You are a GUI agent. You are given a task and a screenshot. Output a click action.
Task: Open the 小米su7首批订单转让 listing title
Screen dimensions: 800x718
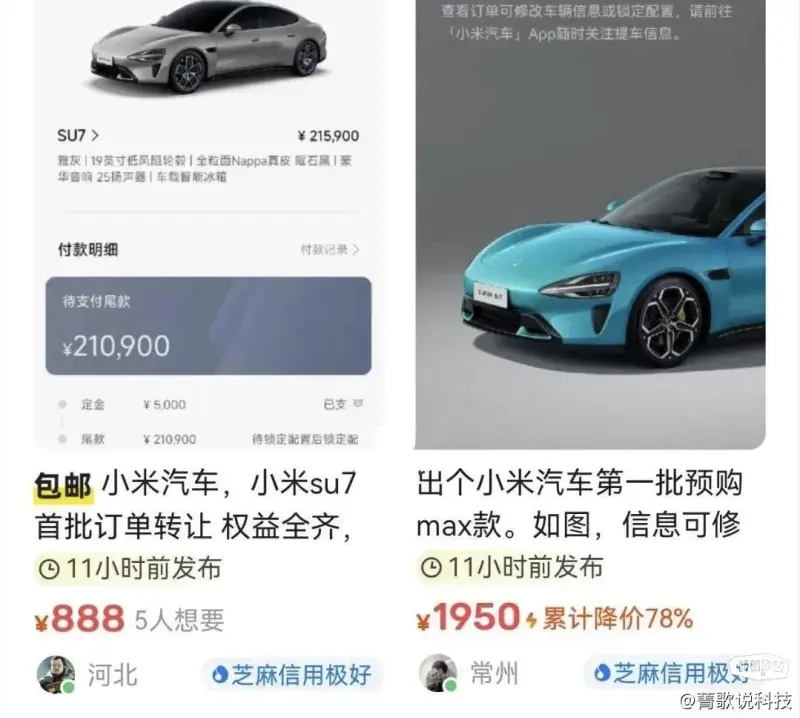click(196, 505)
